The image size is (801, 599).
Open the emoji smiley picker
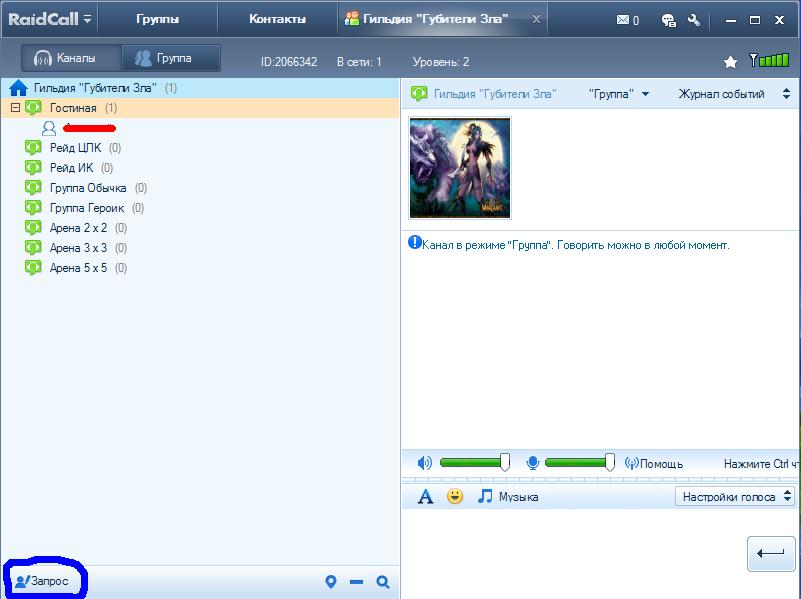coord(455,496)
